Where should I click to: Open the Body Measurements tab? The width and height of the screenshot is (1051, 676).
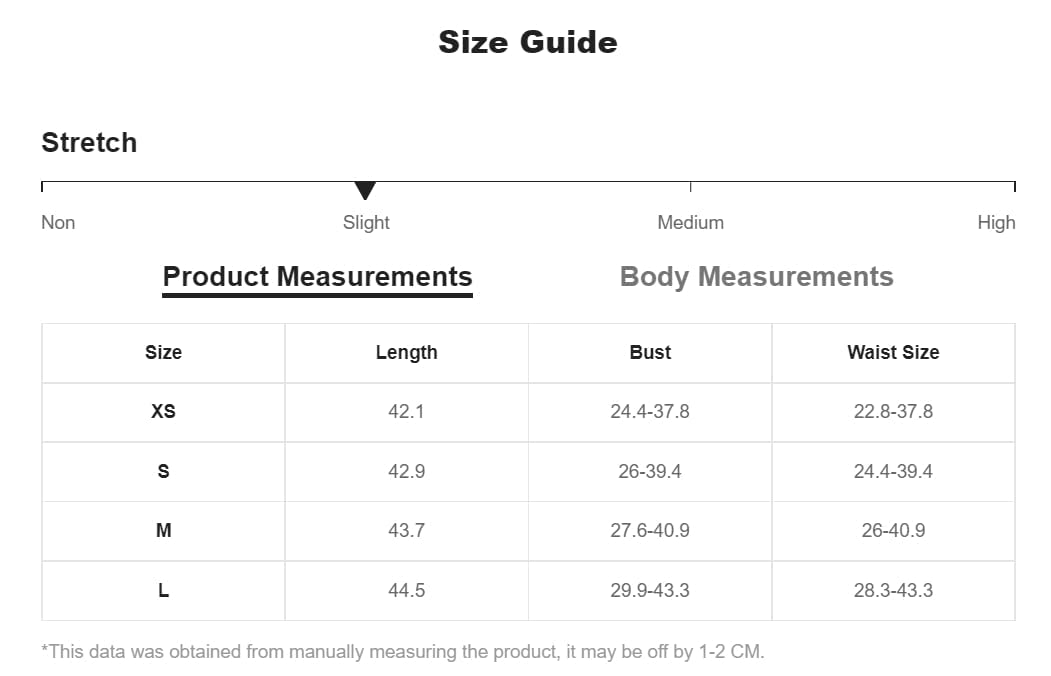point(756,277)
